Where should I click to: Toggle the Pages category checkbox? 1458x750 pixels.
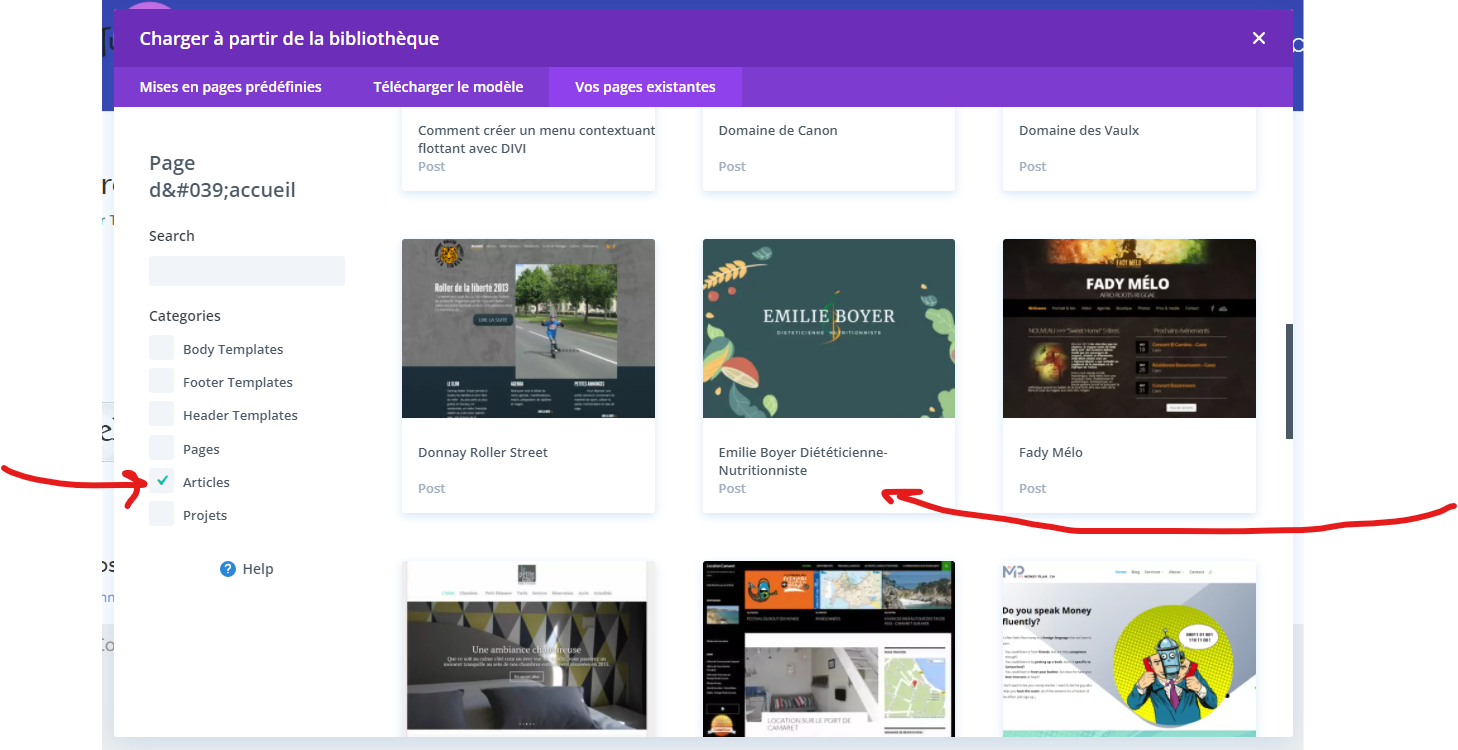(162, 448)
